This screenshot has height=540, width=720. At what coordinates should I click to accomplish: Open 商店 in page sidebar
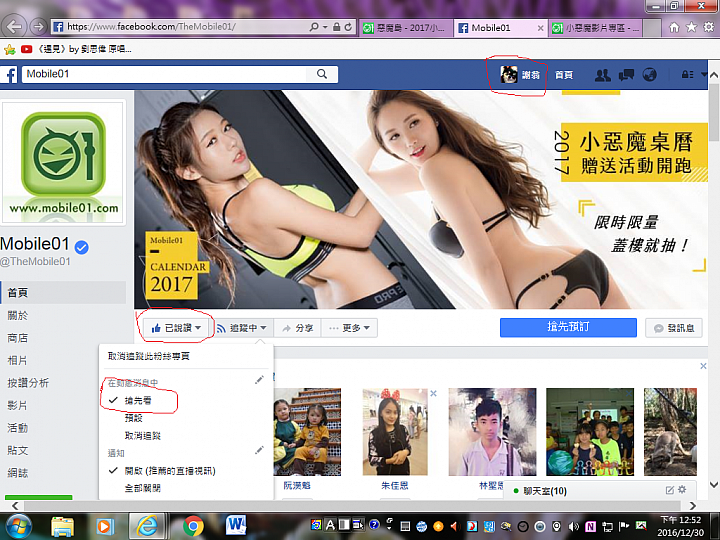18,338
